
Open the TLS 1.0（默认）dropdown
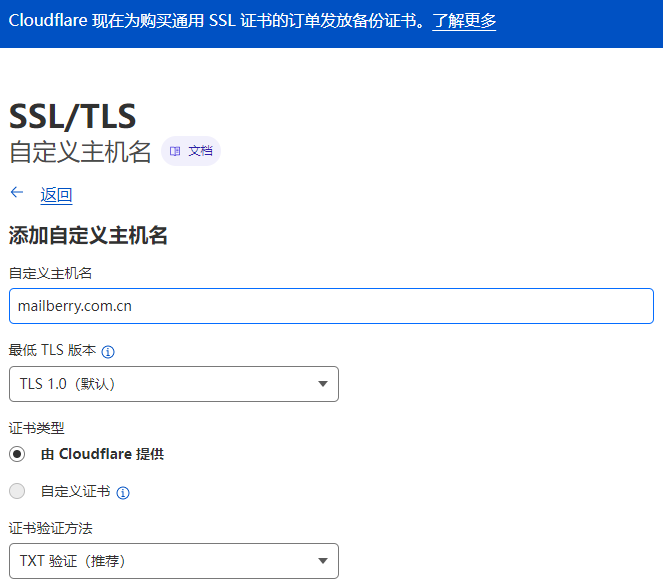coord(174,384)
